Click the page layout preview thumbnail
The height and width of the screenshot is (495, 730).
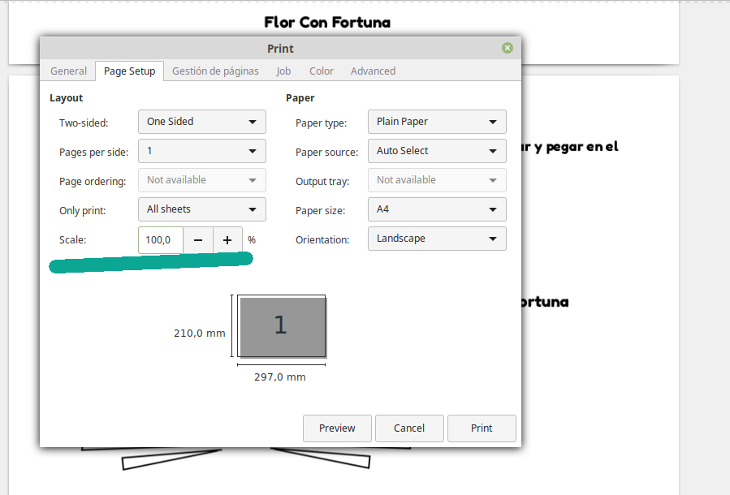281,326
